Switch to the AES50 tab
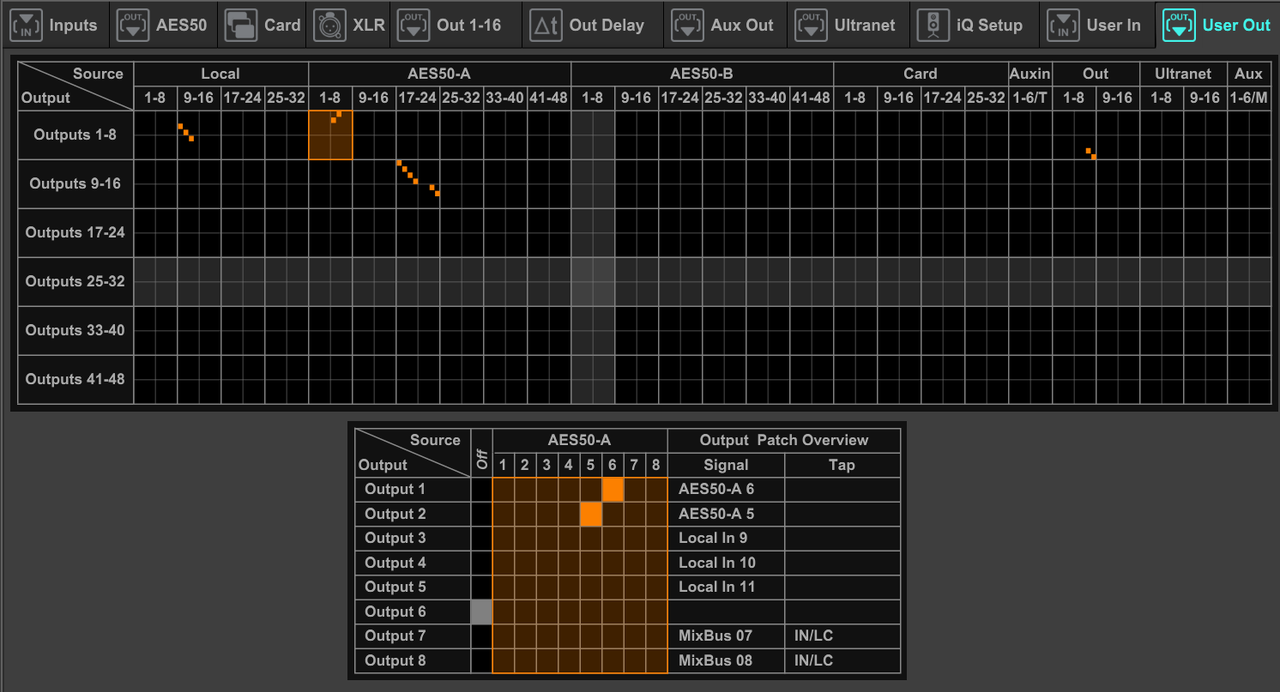The width and height of the screenshot is (1280, 692). (x=163, y=25)
